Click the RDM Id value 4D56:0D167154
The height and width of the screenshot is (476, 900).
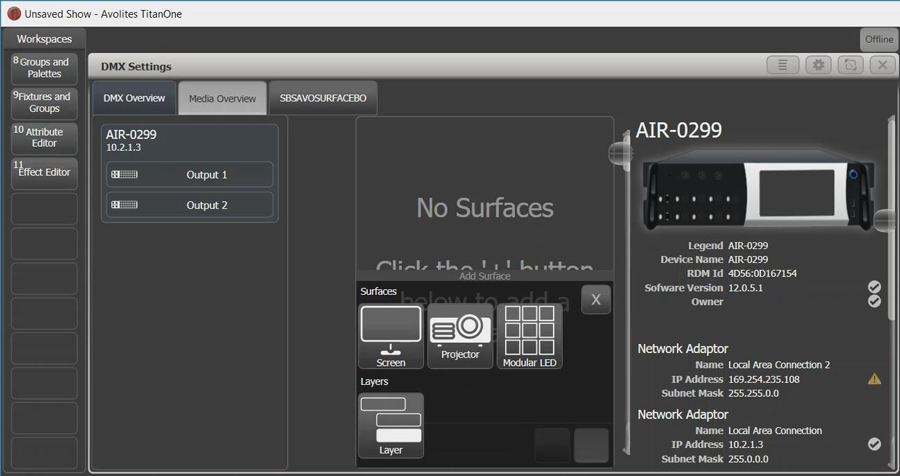point(762,273)
